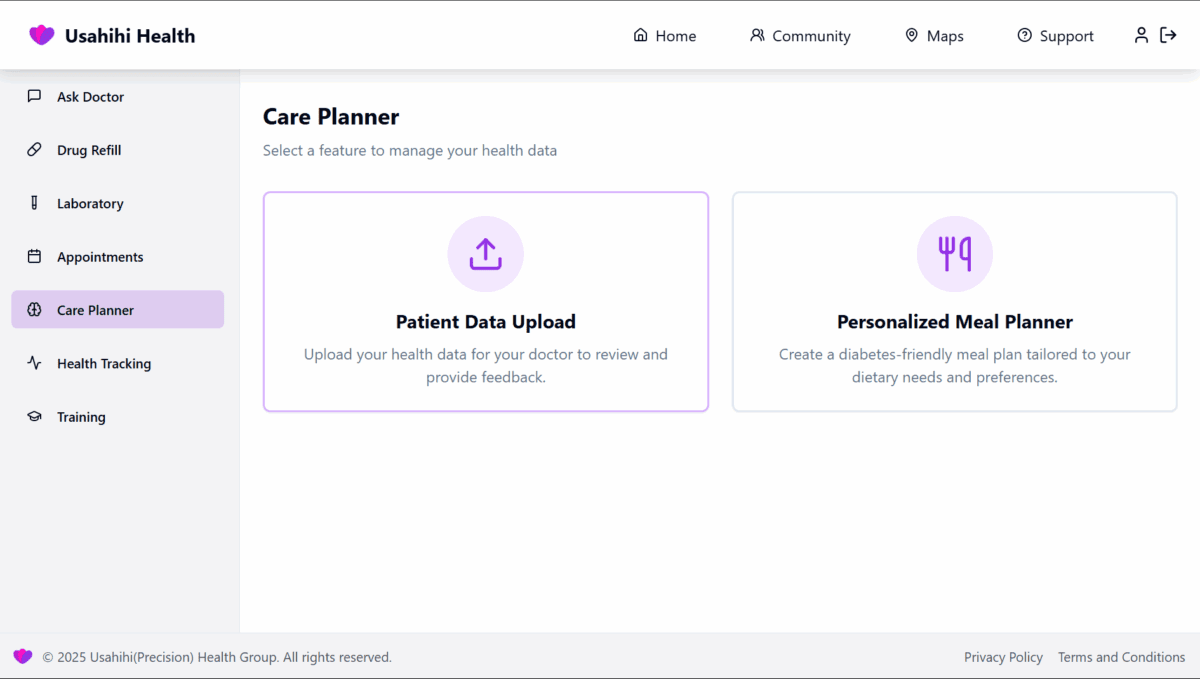Viewport: 1200px width, 679px height.
Task: Open Maps from the top navigation
Action: [x=934, y=36]
